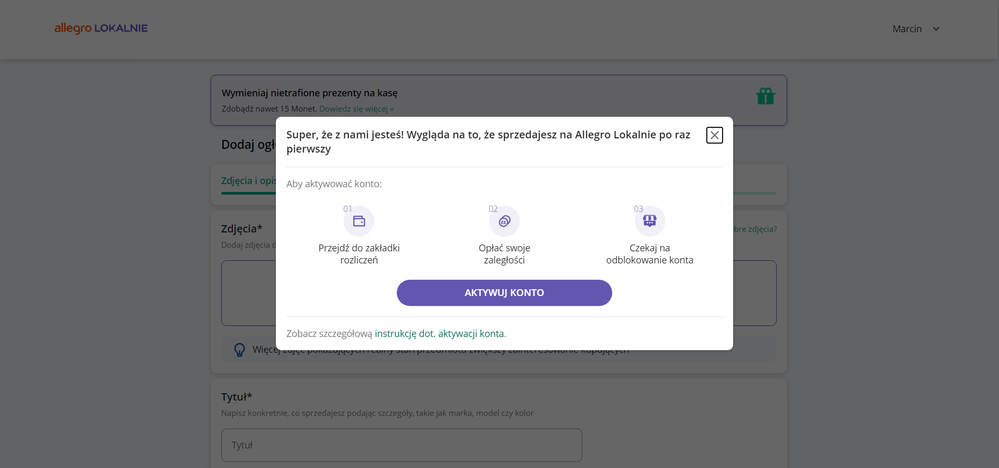Image resolution: width=999 pixels, height=468 pixels.
Task: Click the Tytuł input field
Action: pyautogui.click(x=401, y=445)
